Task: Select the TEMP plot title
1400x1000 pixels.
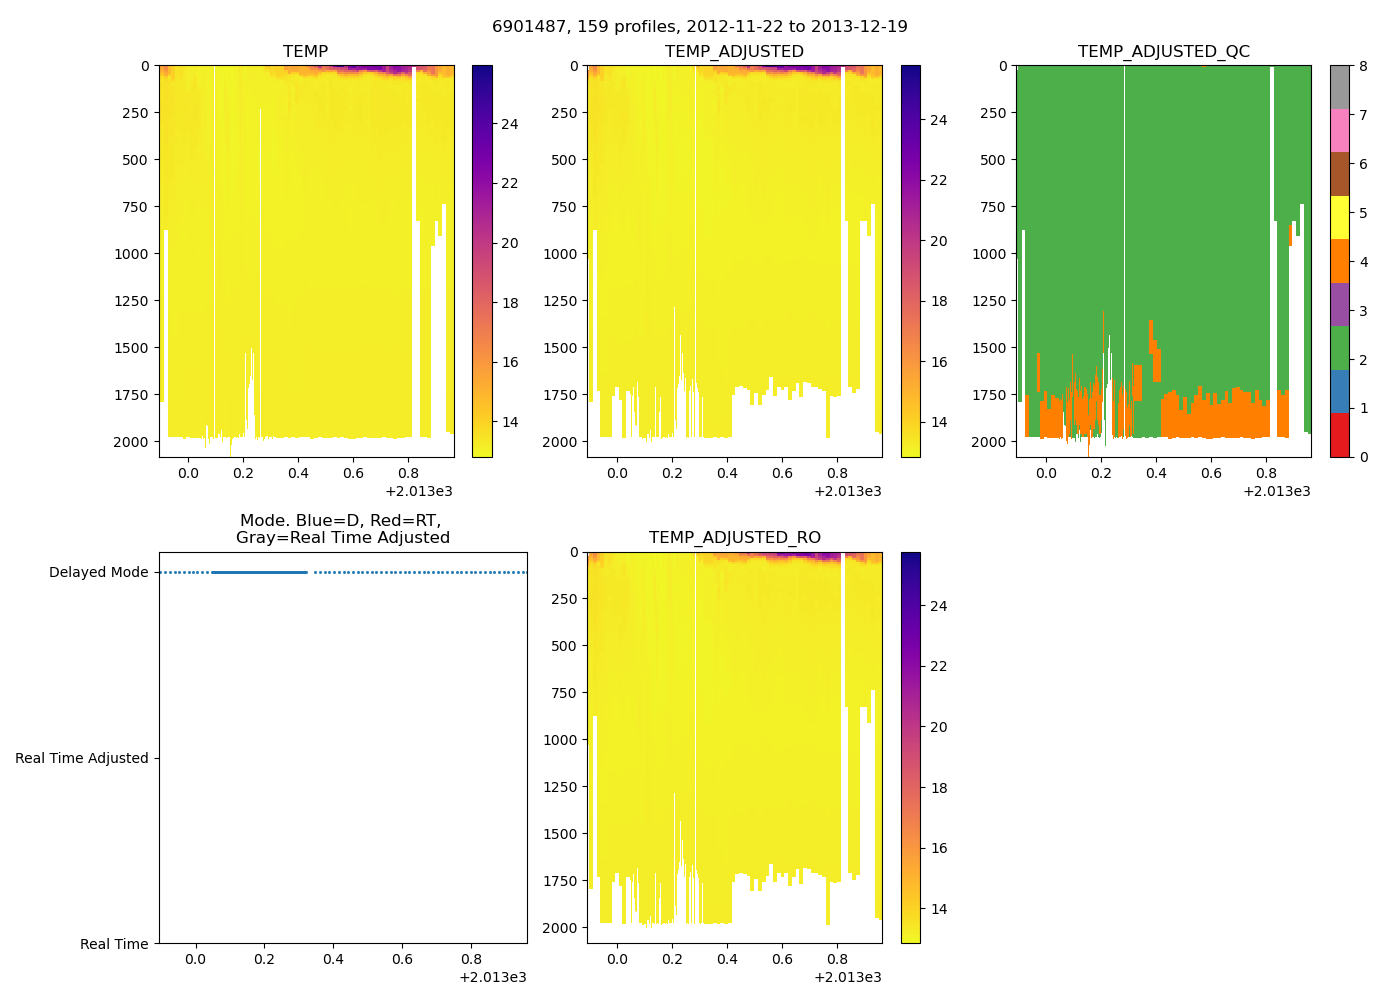Action: [x=305, y=51]
